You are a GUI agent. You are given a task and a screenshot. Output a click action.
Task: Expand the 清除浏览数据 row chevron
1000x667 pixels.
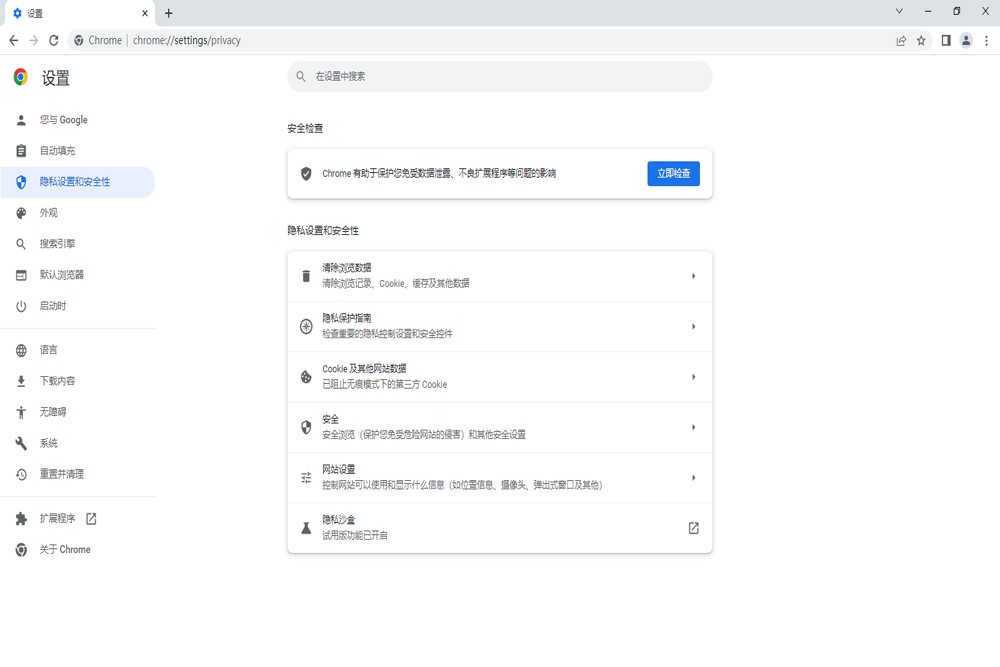pyautogui.click(x=693, y=276)
